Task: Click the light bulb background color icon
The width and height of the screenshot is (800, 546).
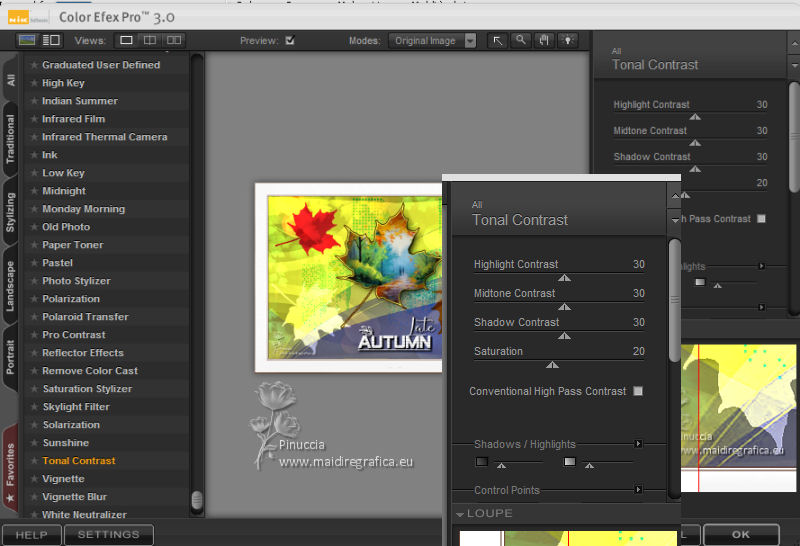Action: pyautogui.click(x=567, y=40)
